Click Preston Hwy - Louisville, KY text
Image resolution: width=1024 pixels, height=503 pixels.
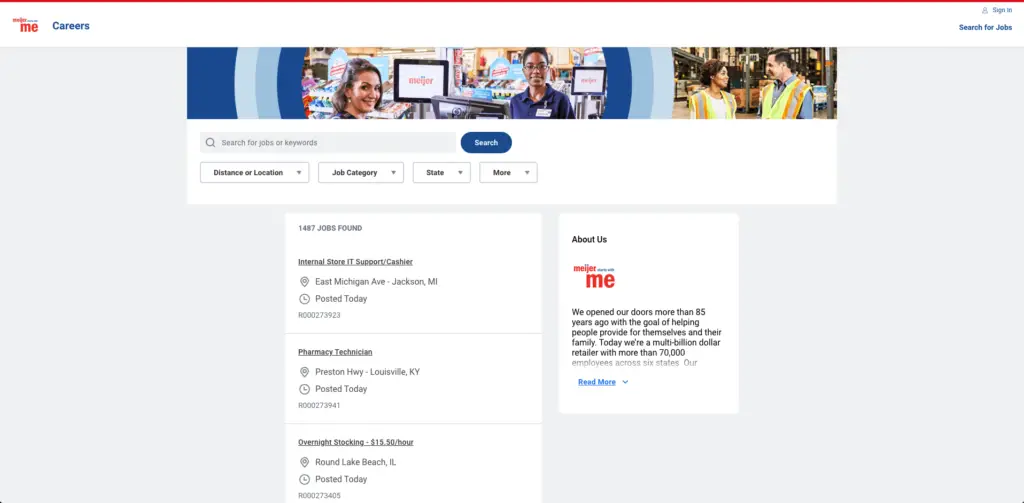[367, 372]
